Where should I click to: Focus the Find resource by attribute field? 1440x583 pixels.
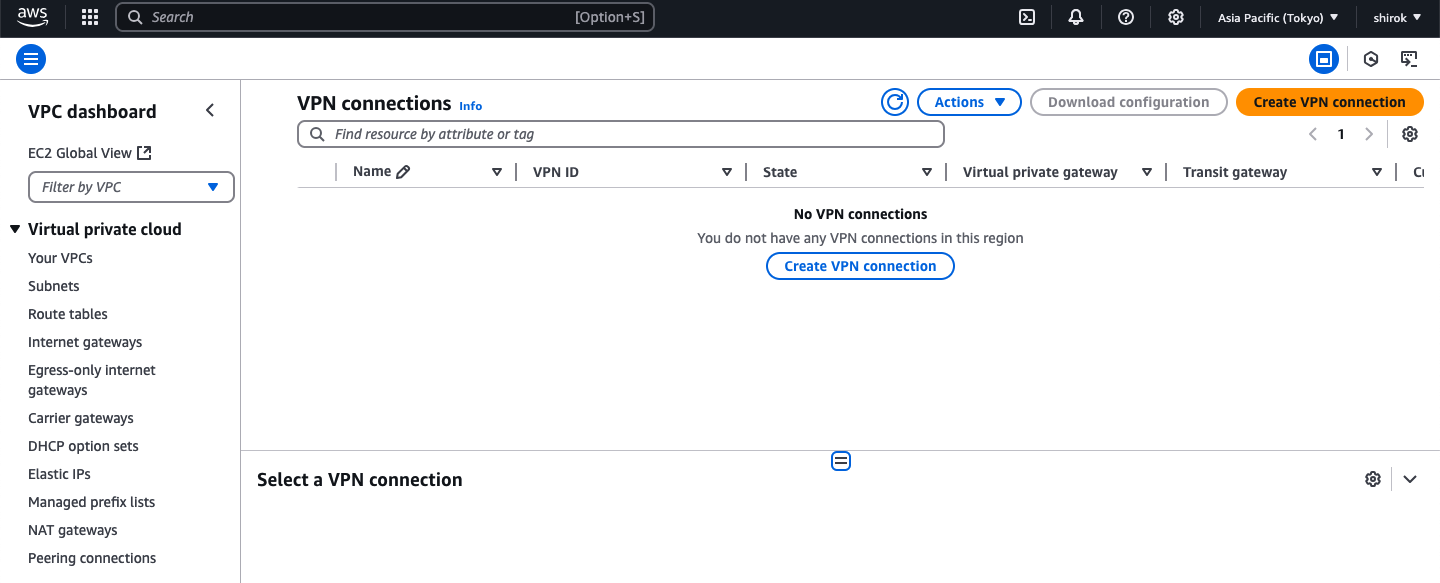(x=621, y=134)
